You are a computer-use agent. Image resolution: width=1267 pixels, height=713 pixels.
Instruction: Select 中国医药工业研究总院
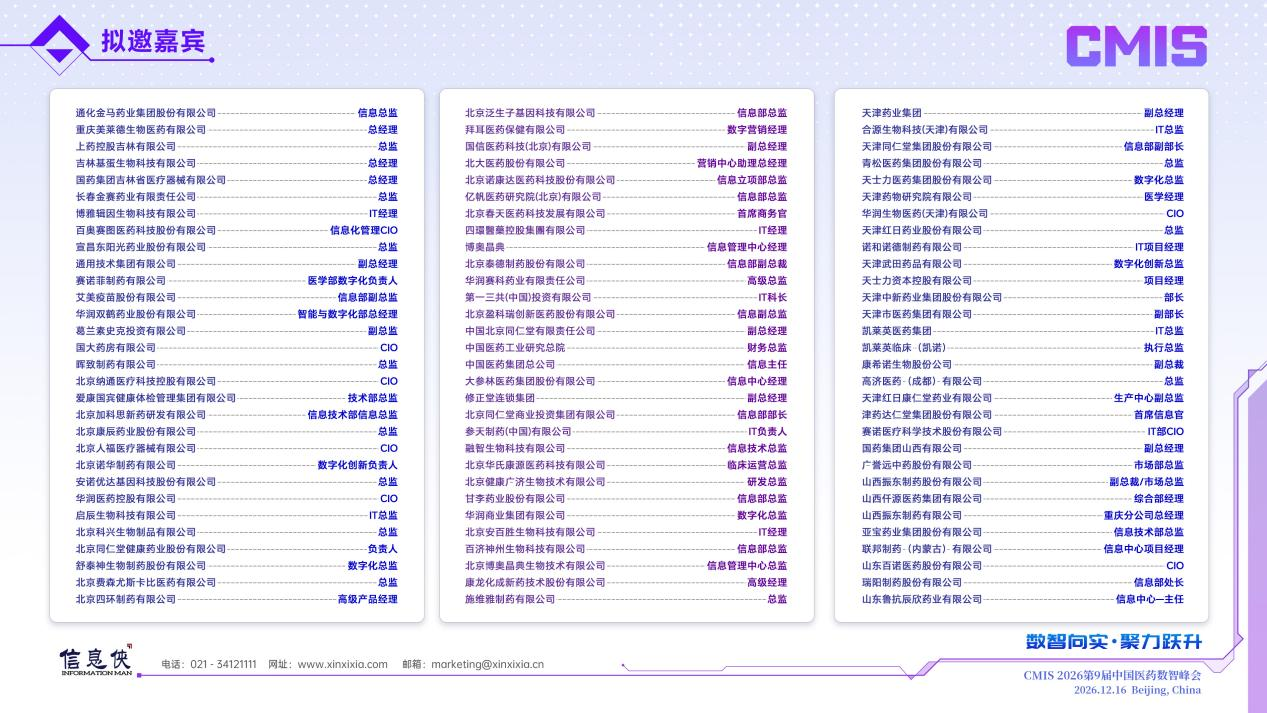[515, 348]
